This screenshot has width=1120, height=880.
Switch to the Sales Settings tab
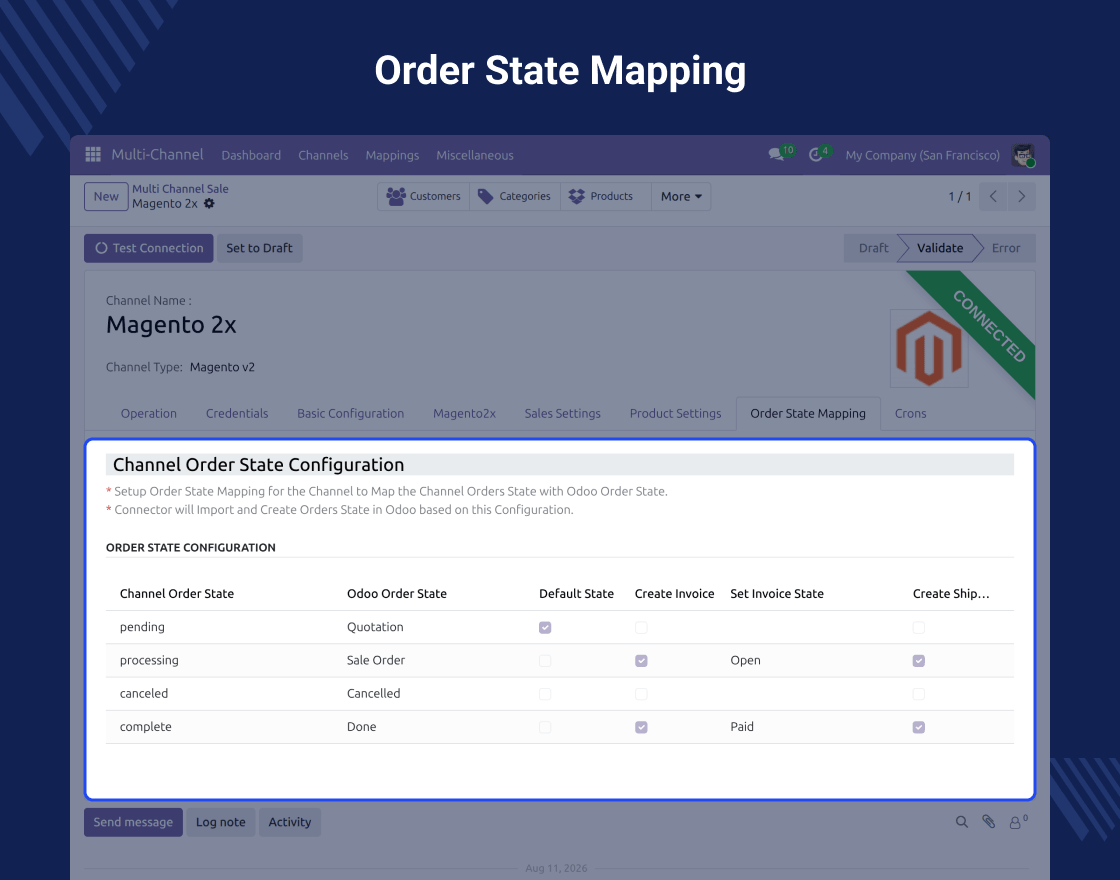click(x=562, y=414)
